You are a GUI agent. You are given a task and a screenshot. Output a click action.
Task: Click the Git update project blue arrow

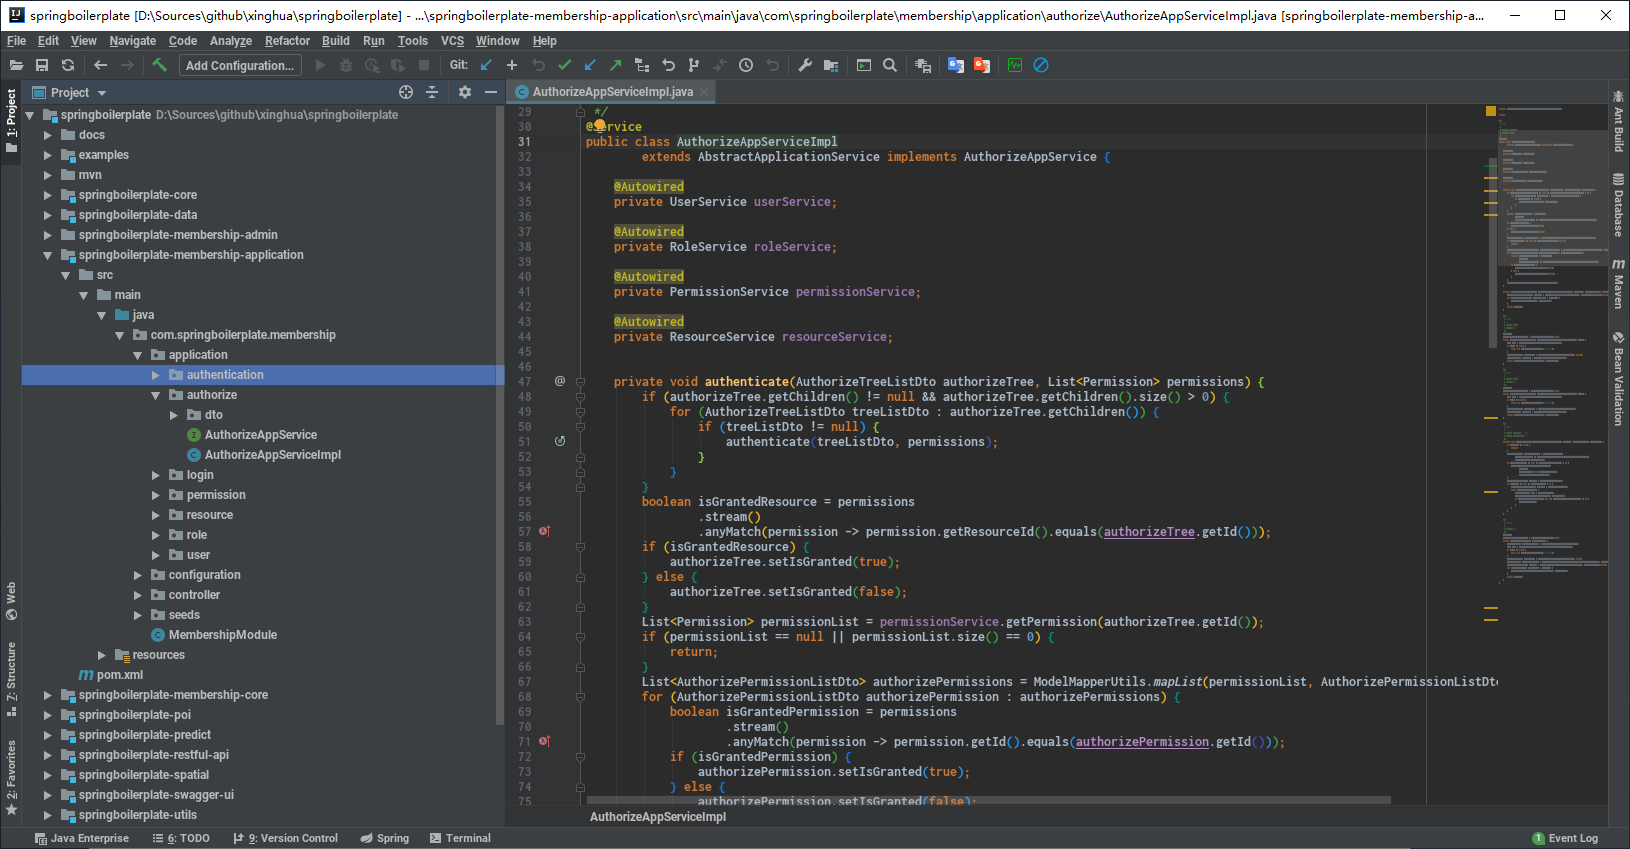point(486,65)
